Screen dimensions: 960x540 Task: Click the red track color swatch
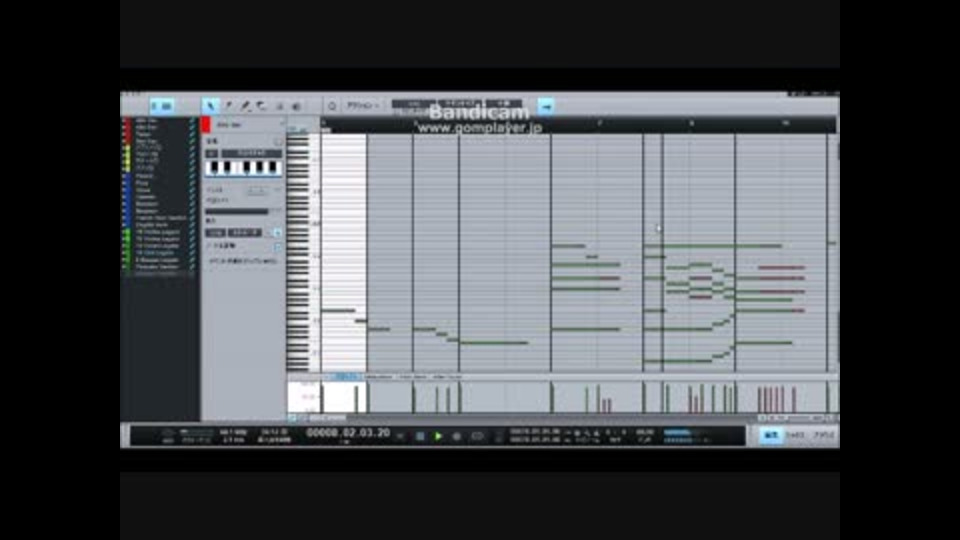[x=206, y=125]
